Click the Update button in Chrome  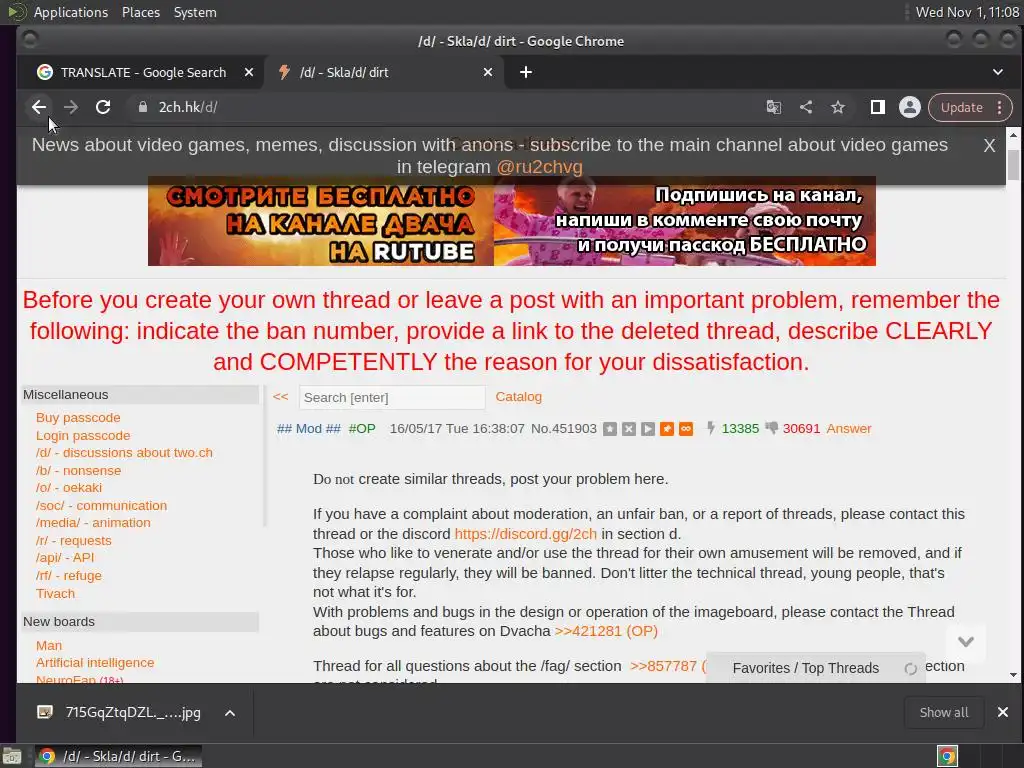pos(961,107)
